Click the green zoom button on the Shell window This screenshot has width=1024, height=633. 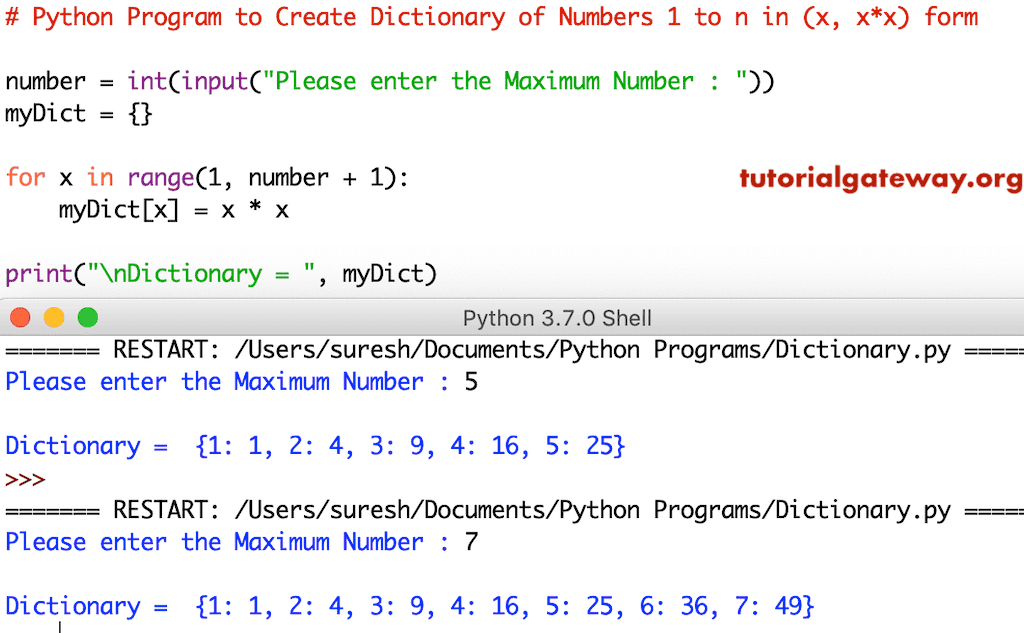click(87, 317)
